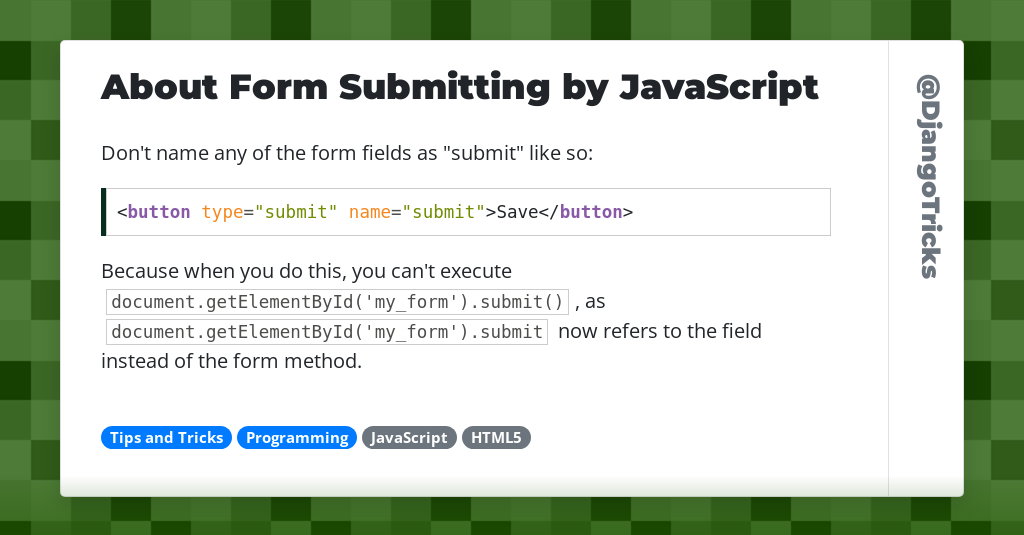
Task: Click the HTML5 tag pill
Action: 496,438
